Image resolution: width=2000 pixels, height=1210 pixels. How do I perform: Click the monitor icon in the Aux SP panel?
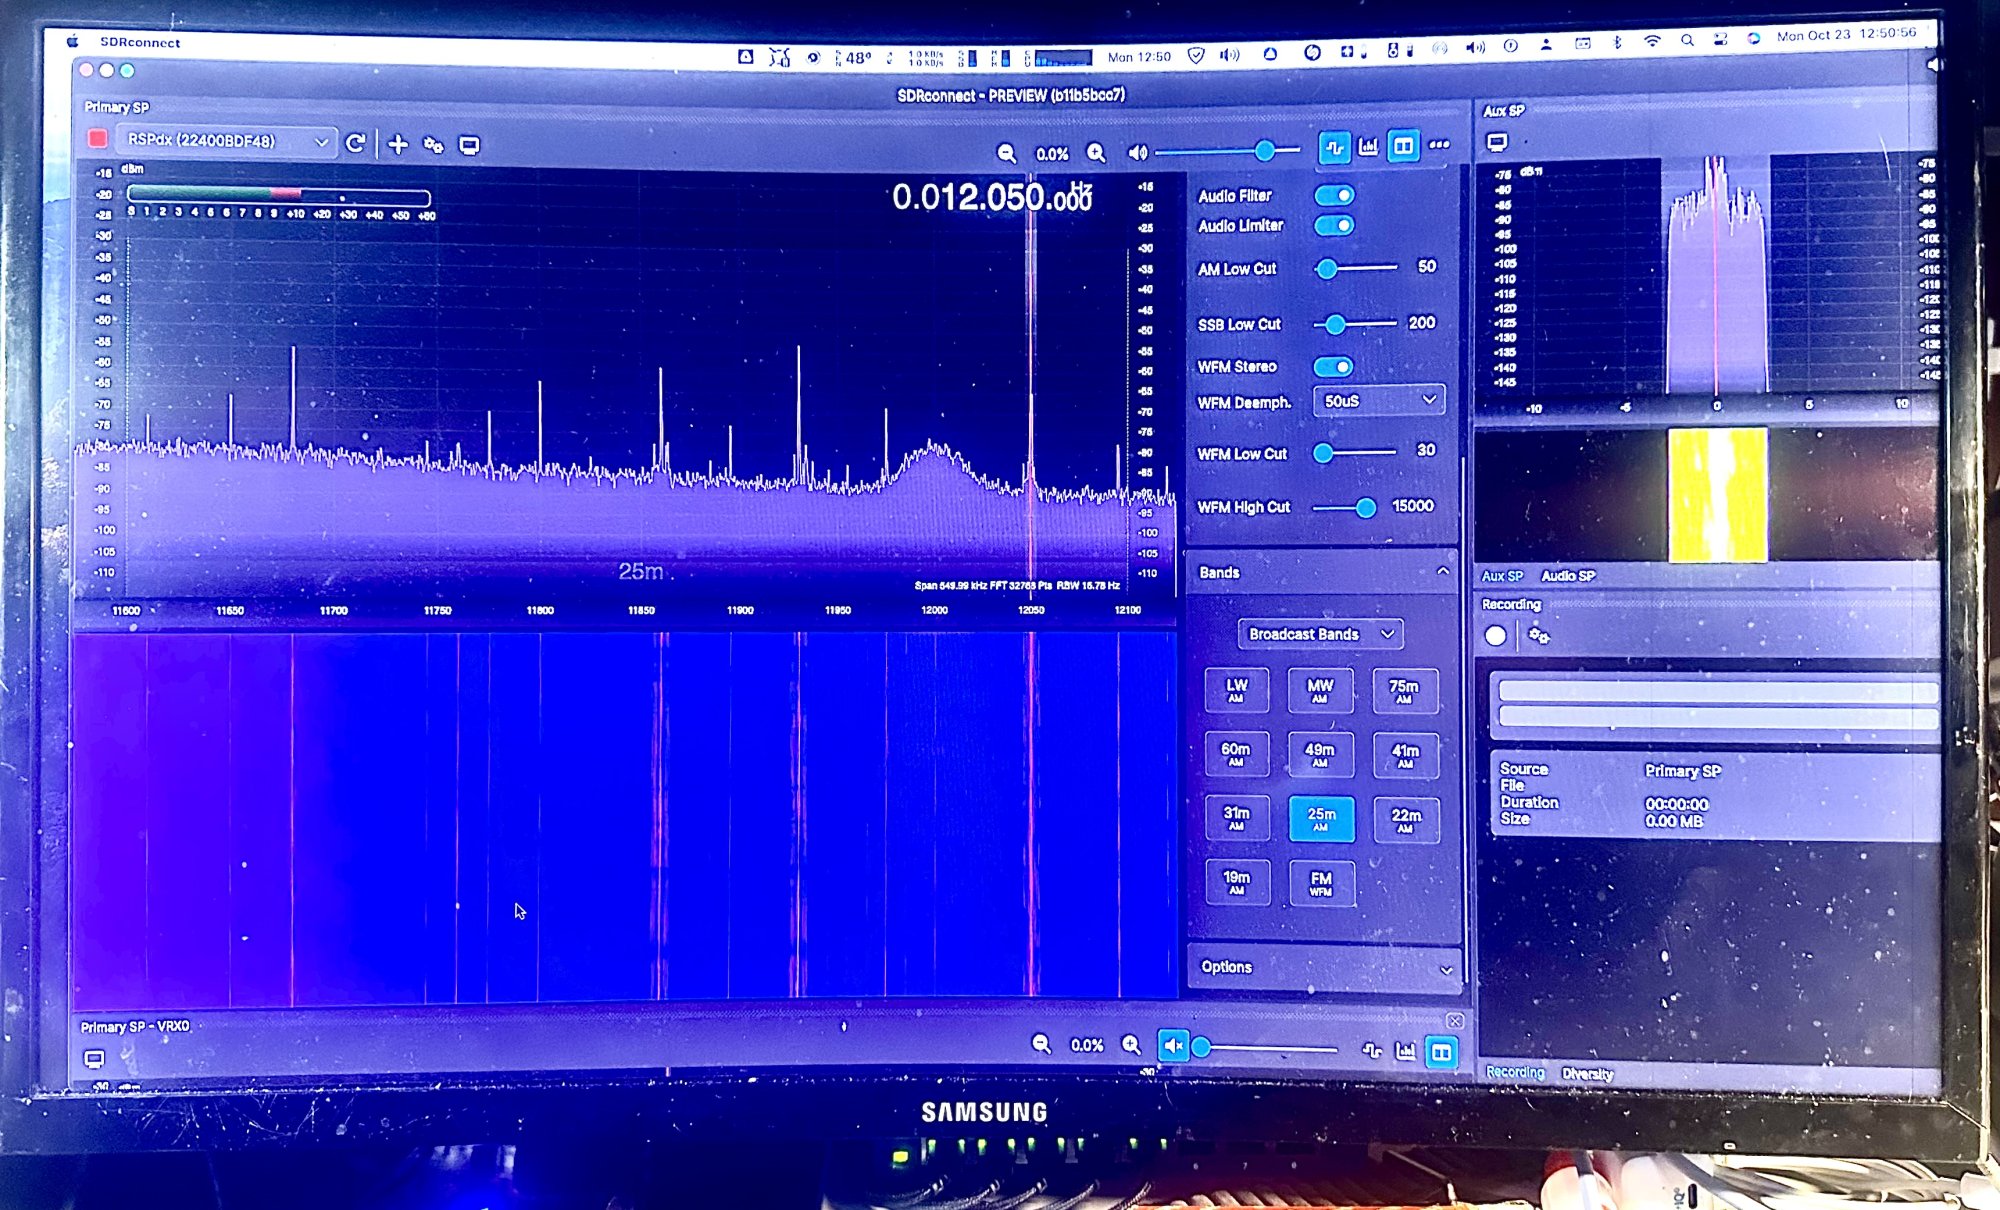tap(1497, 143)
